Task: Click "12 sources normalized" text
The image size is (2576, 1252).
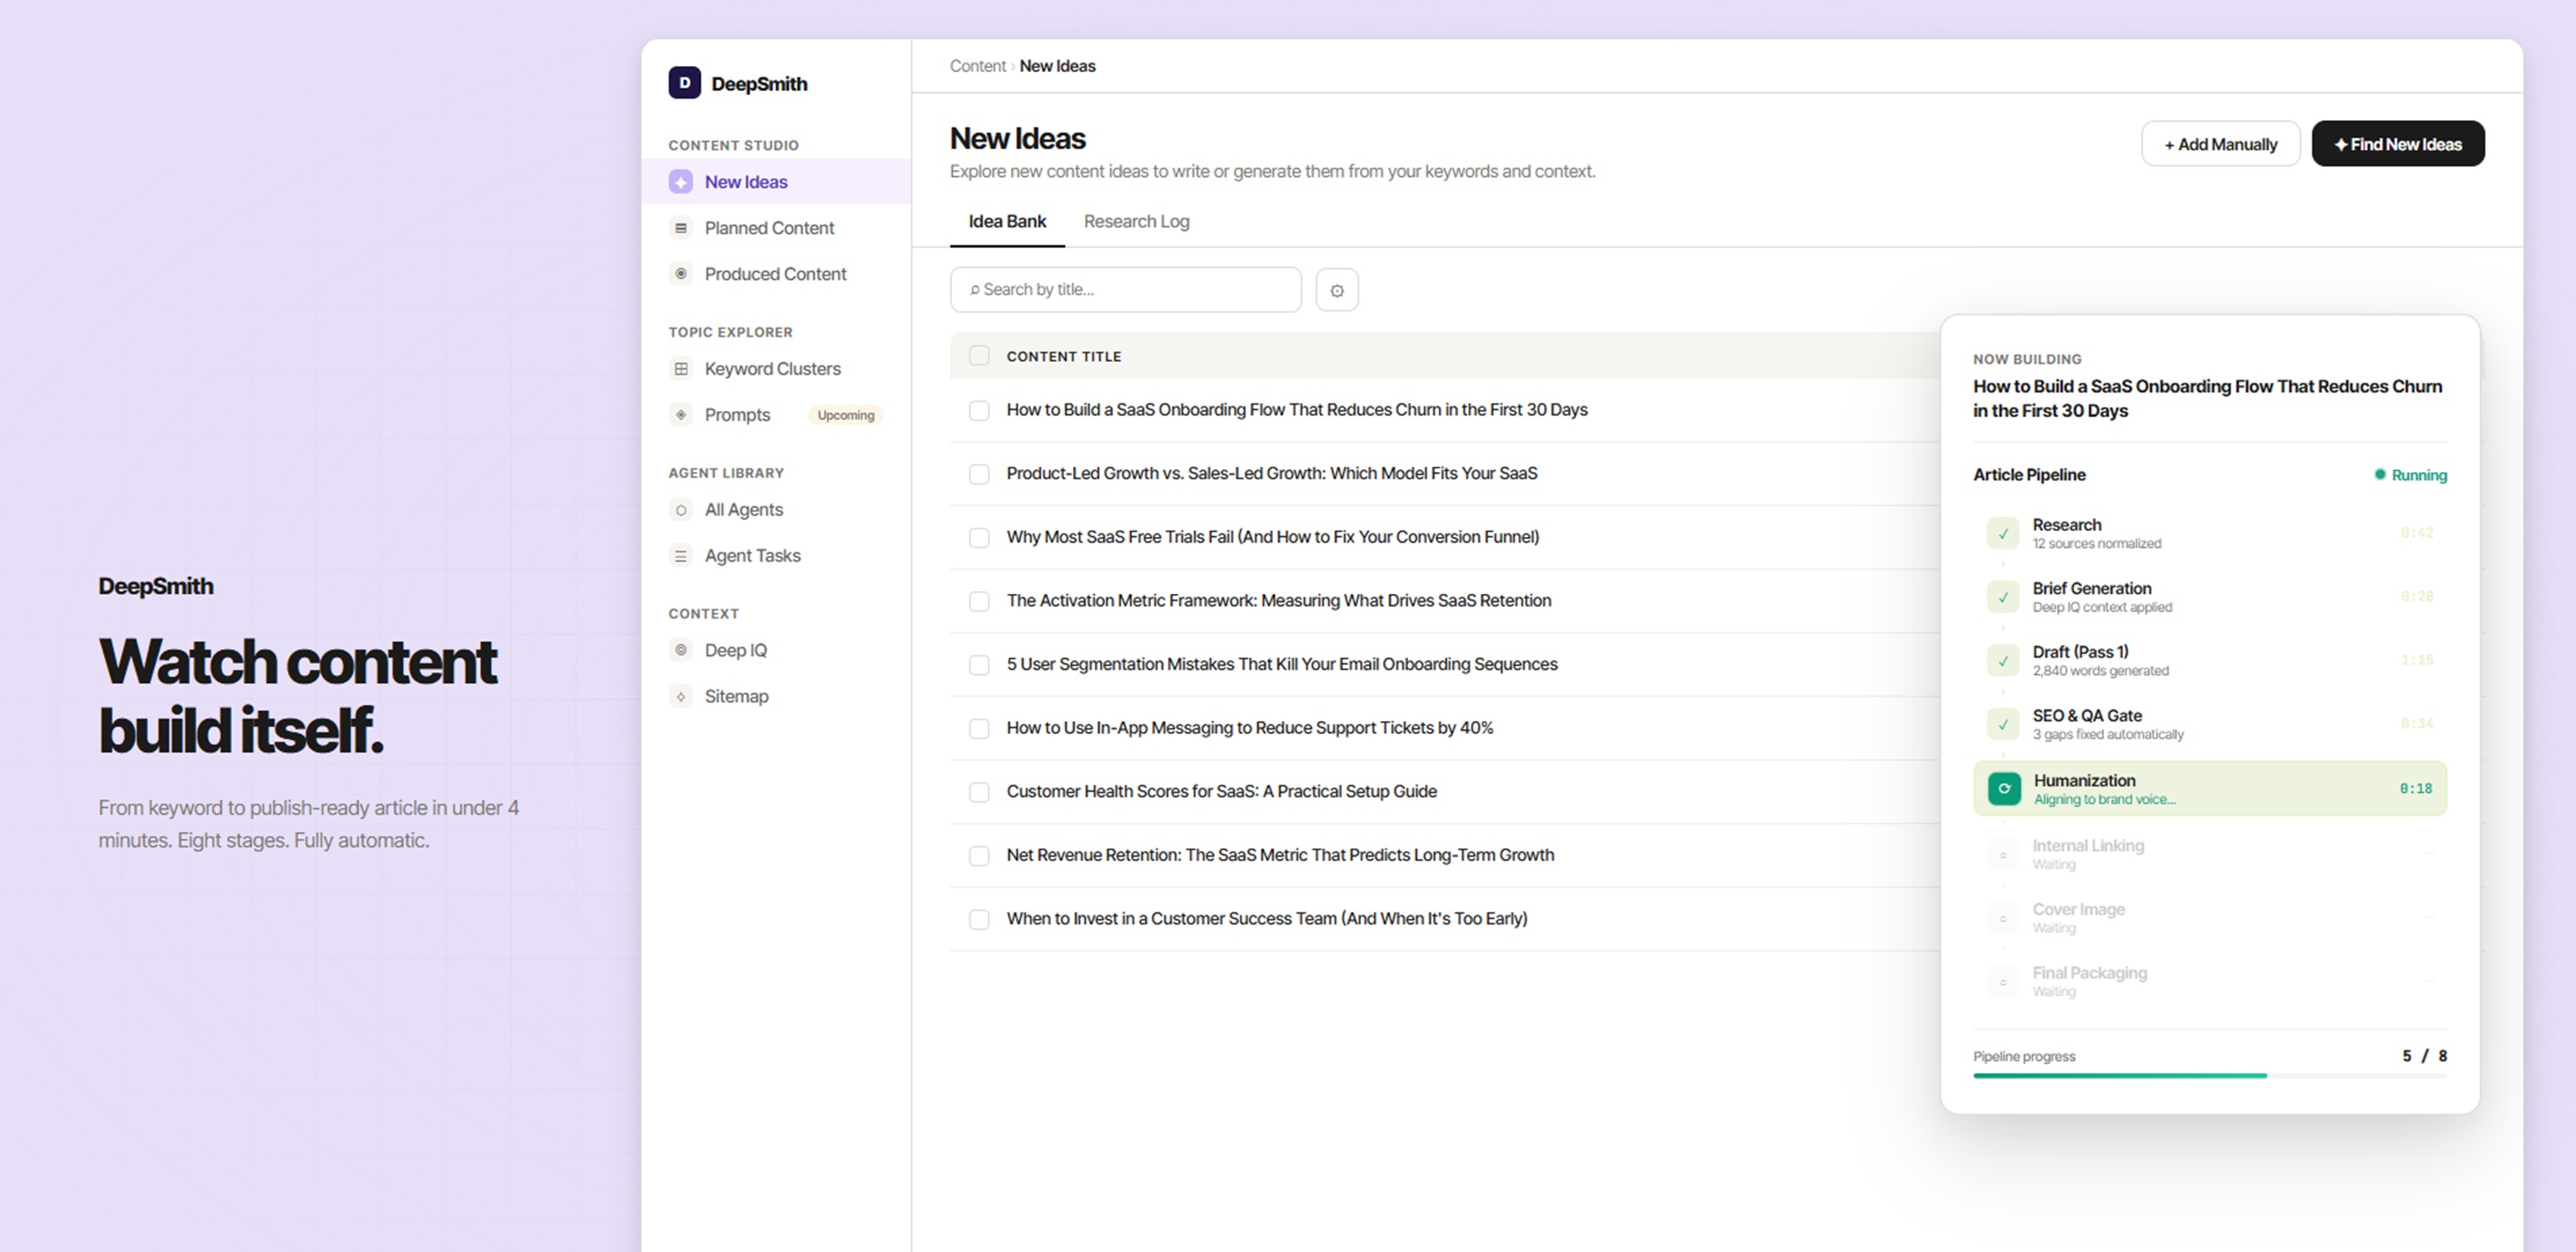Action: [2096, 544]
